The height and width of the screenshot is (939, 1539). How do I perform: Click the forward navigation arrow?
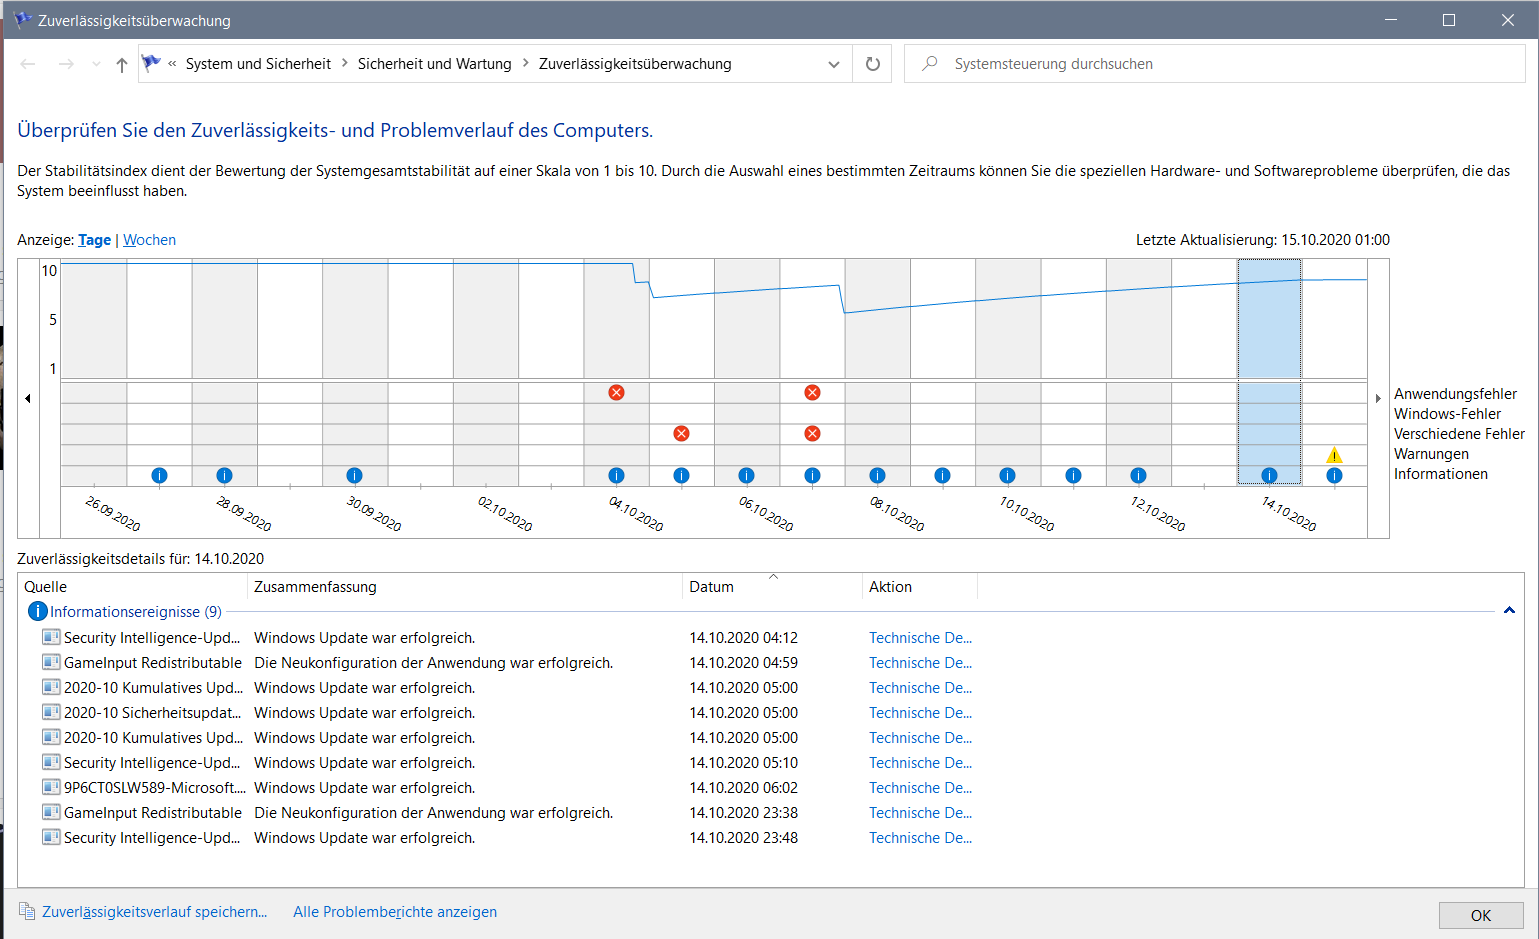tap(66, 64)
